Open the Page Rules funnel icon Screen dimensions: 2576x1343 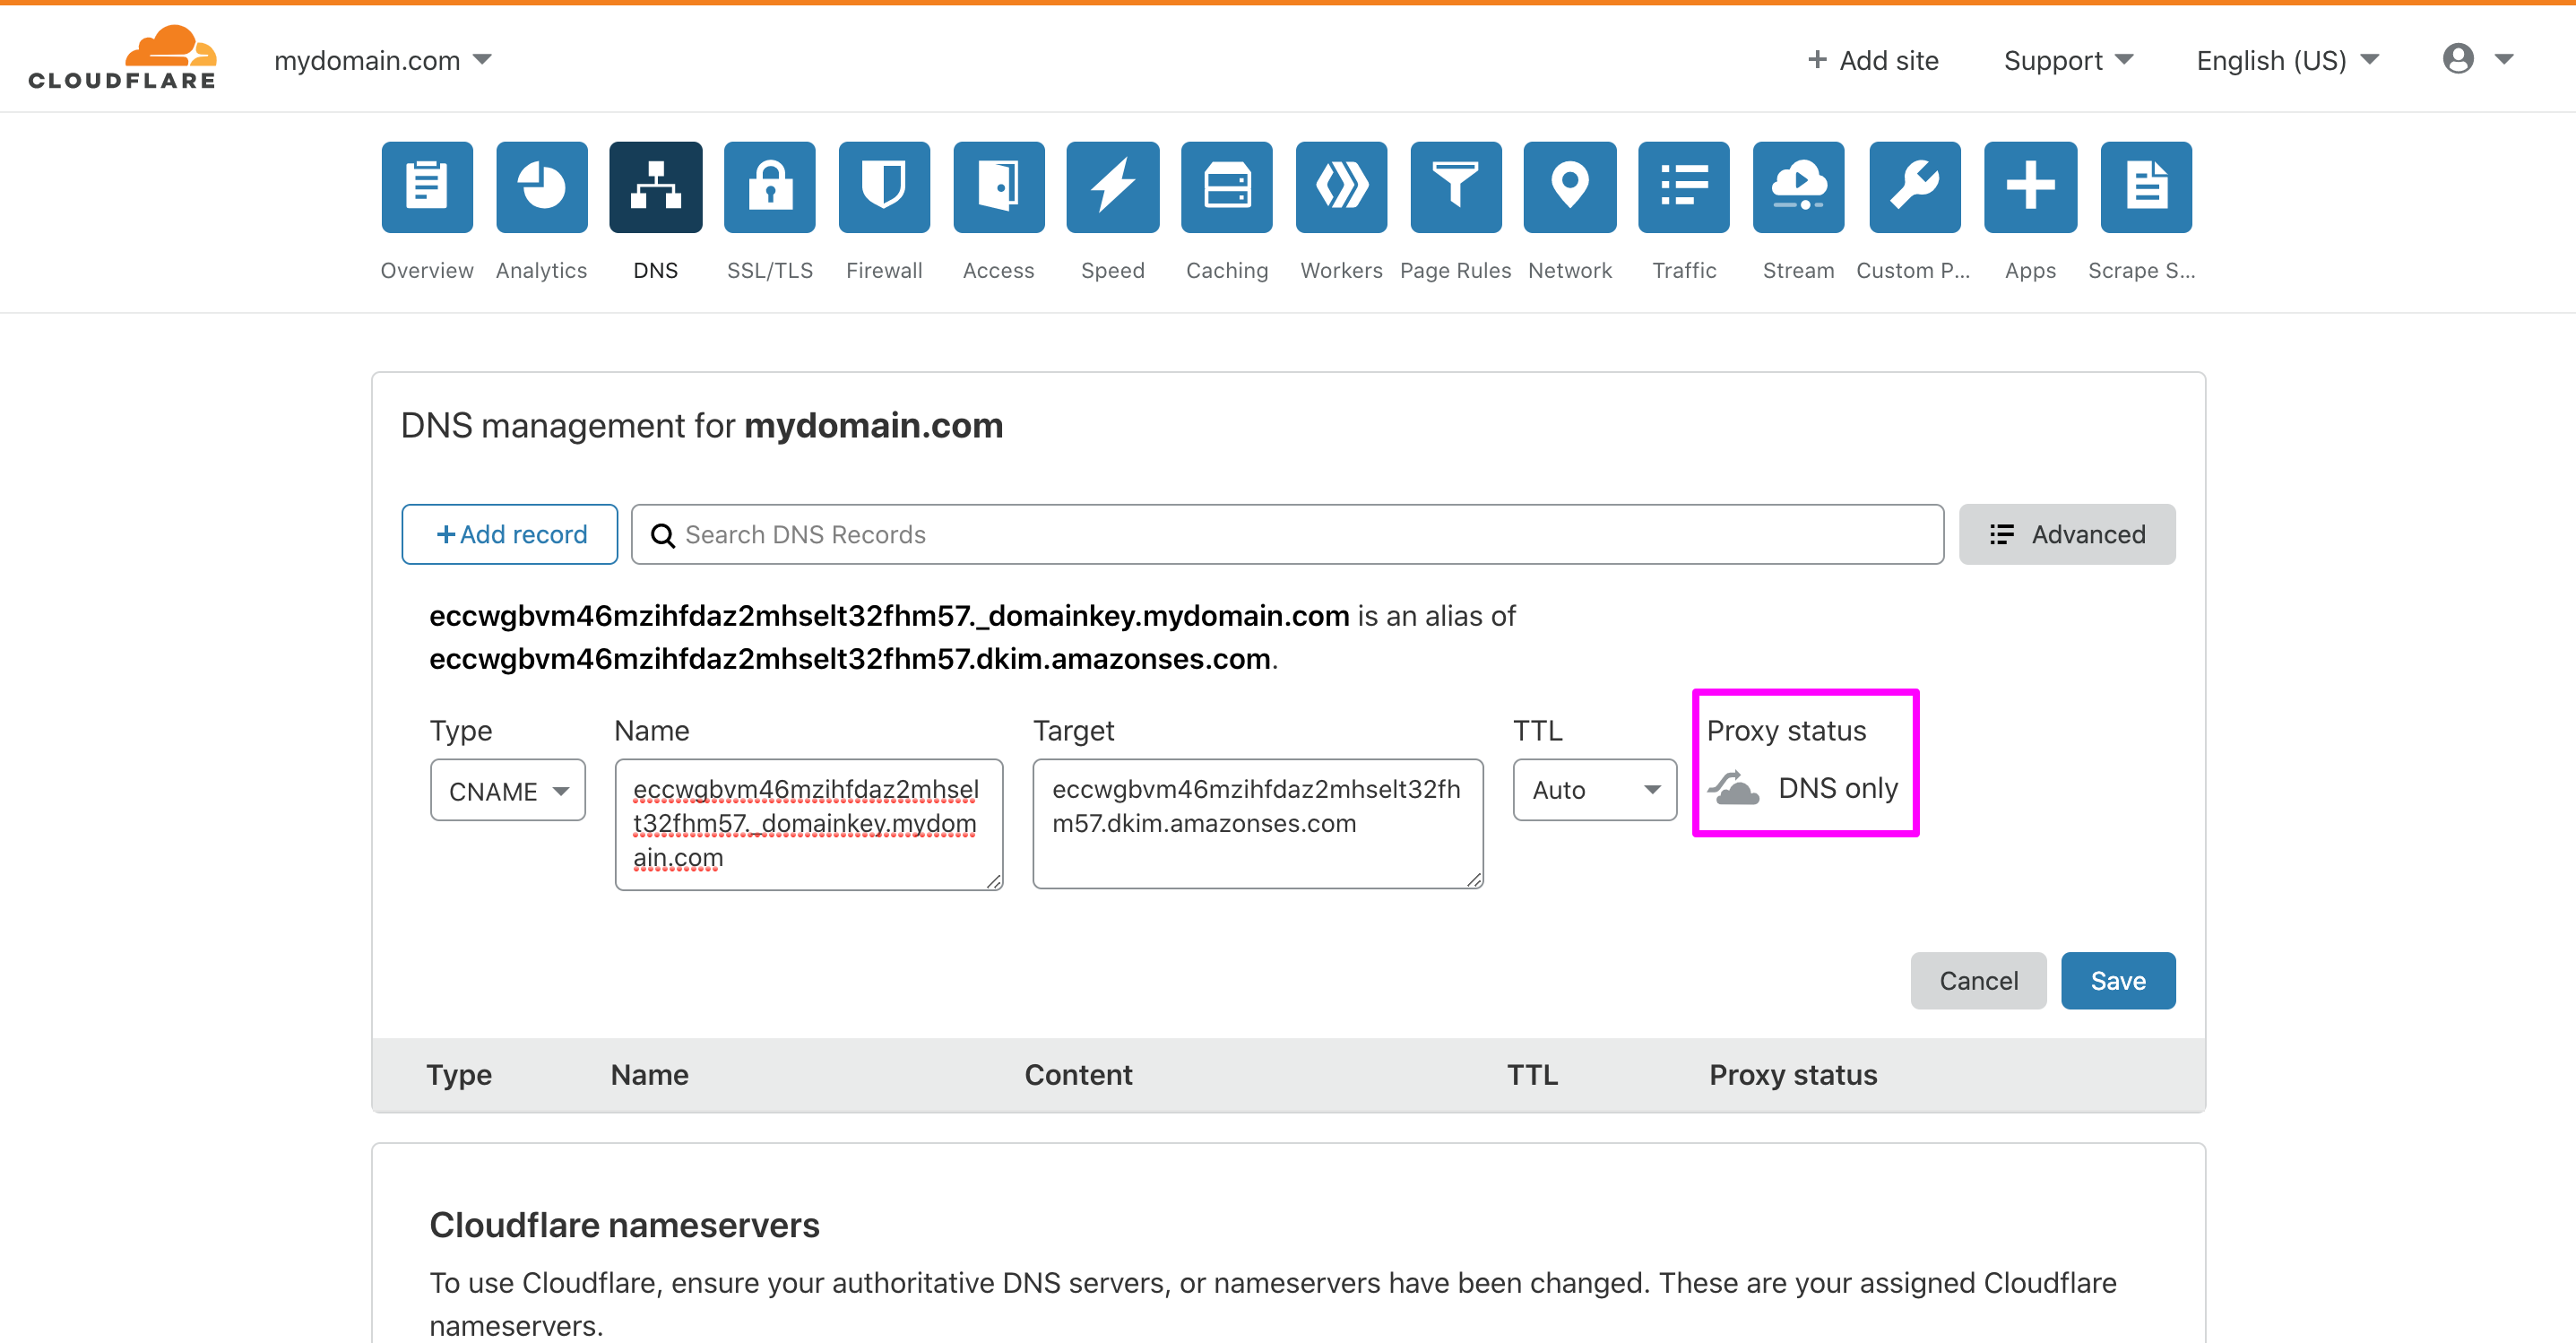click(1456, 187)
